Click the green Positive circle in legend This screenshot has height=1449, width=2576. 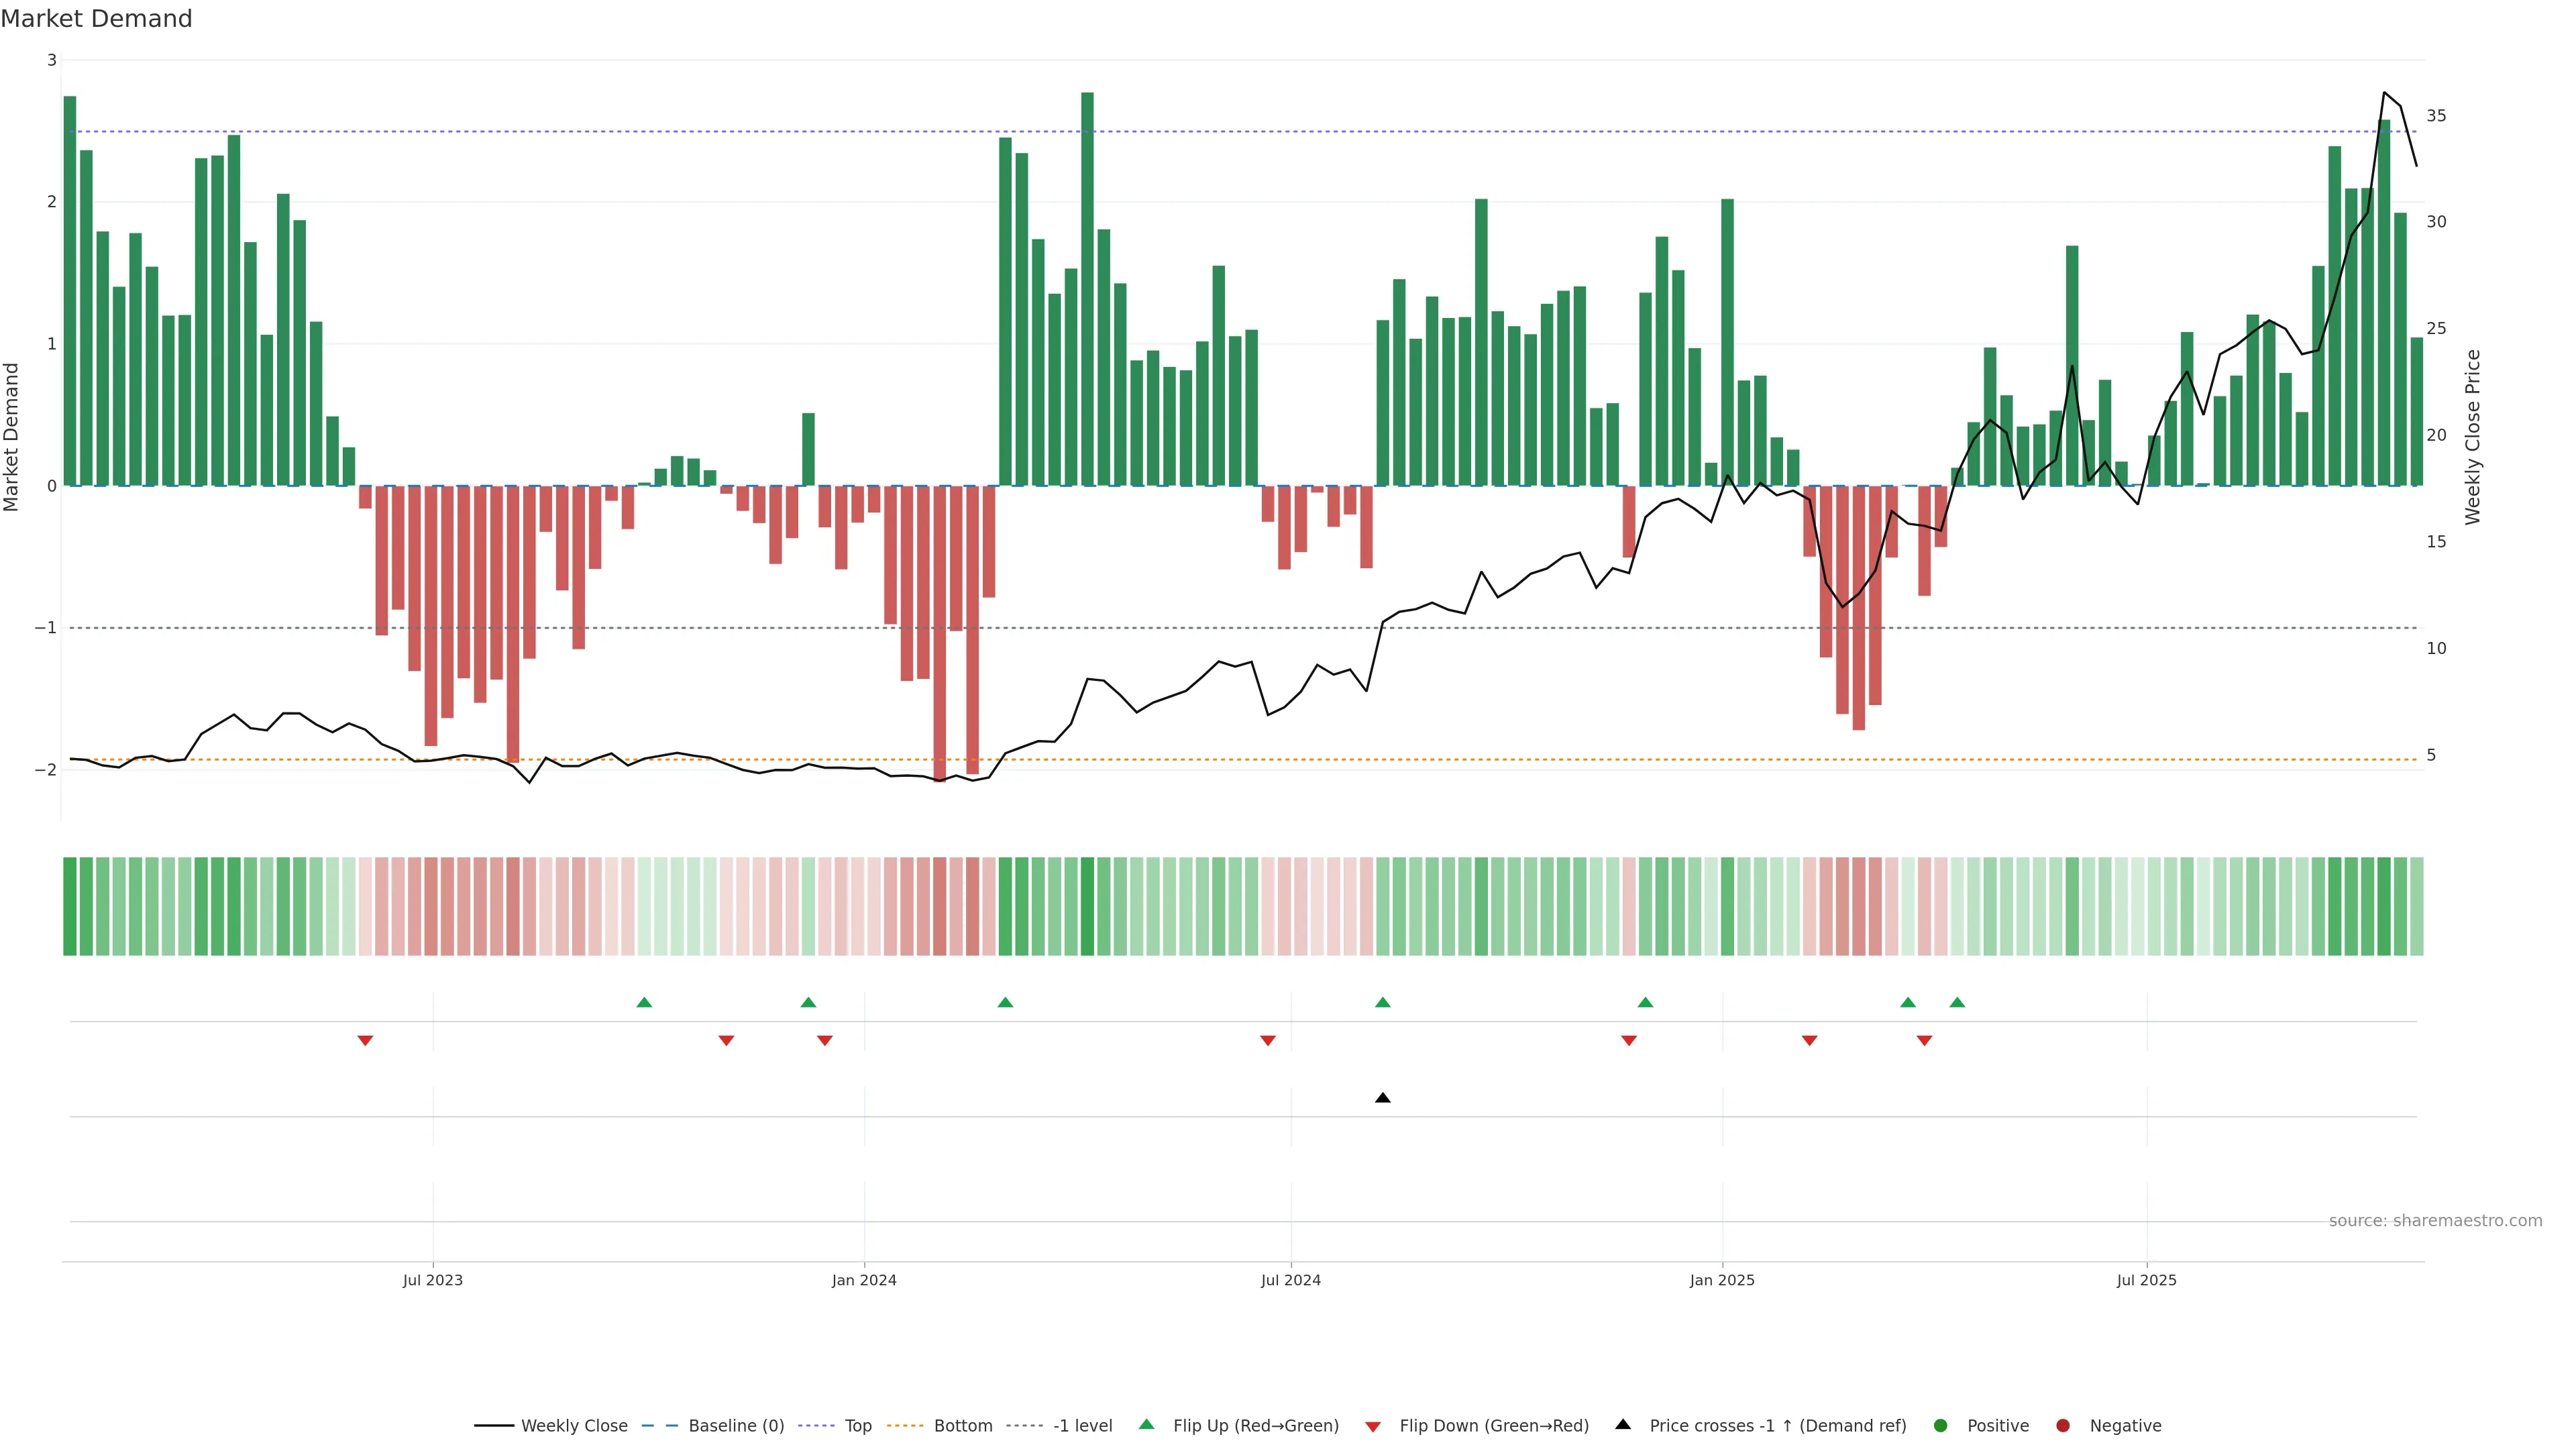click(x=1941, y=1425)
